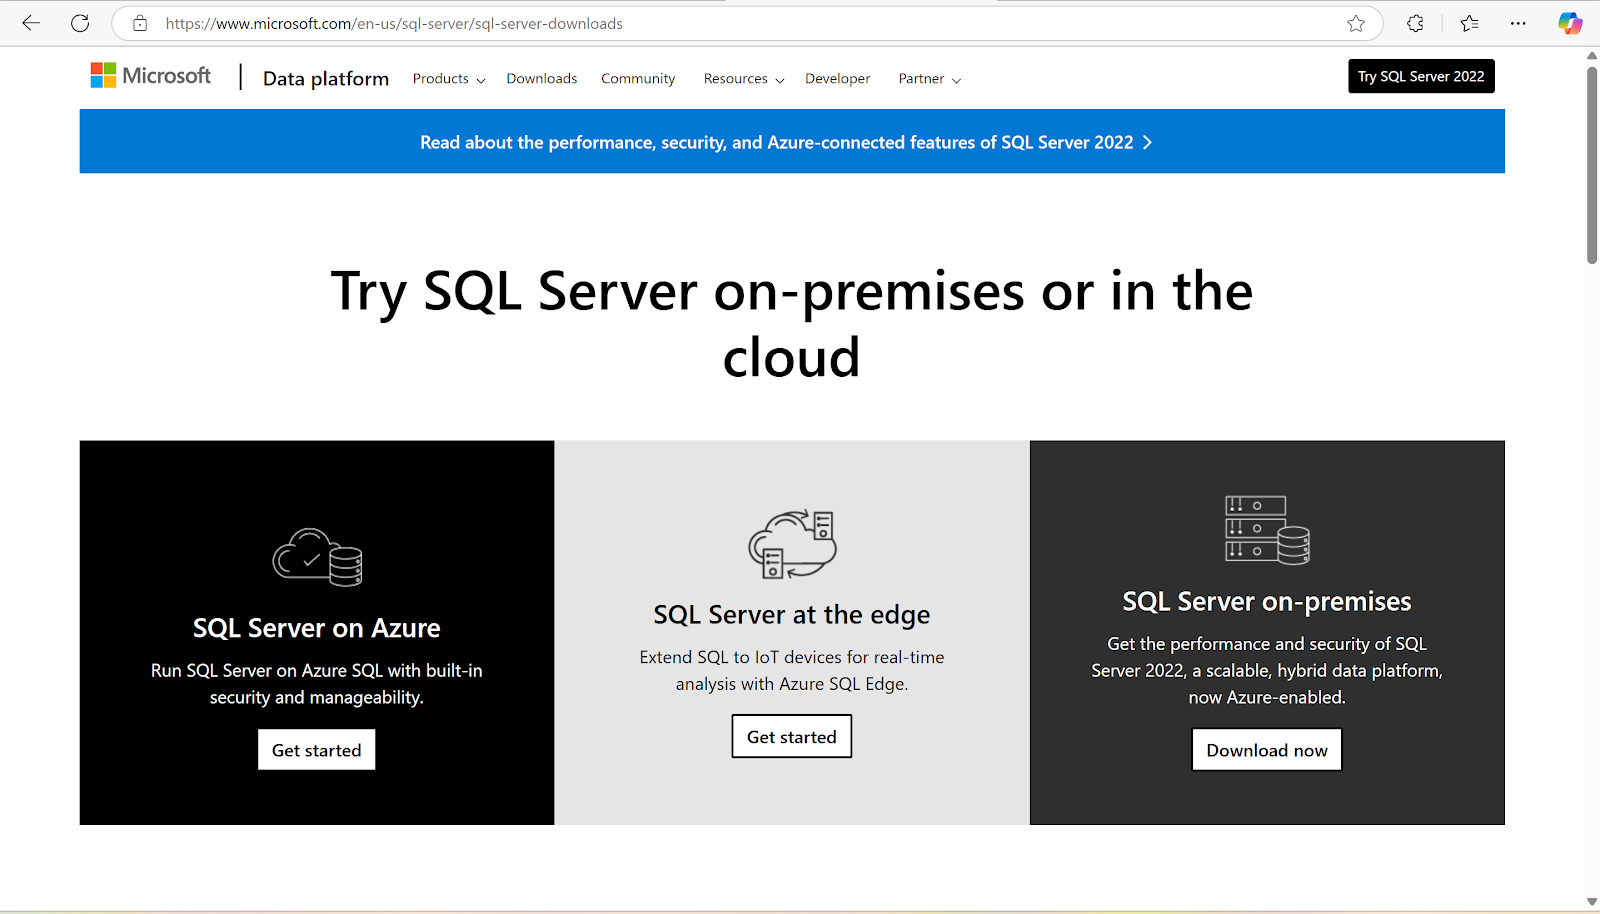The width and height of the screenshot is (1600, 914).
Task: Click the SQL Server on-premises heading
Action: 1267,601
